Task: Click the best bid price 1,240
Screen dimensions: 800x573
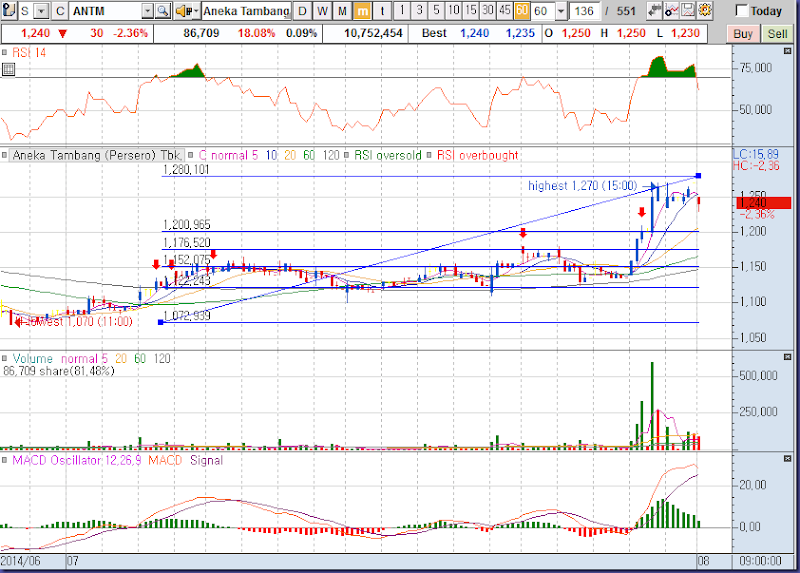Action: coord(474,34)
